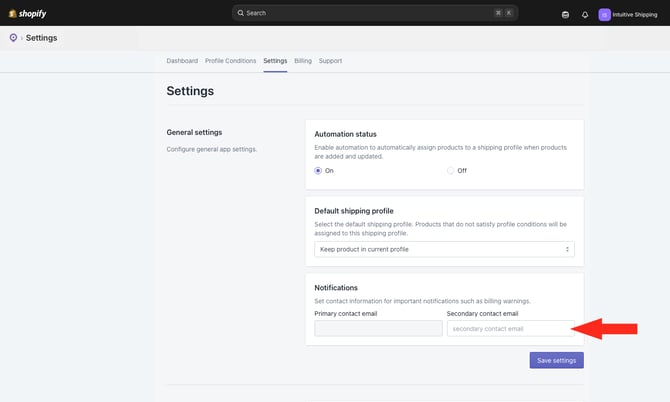Turn automation status On
Screen dimensions: 670x402
tap(318, 170)
